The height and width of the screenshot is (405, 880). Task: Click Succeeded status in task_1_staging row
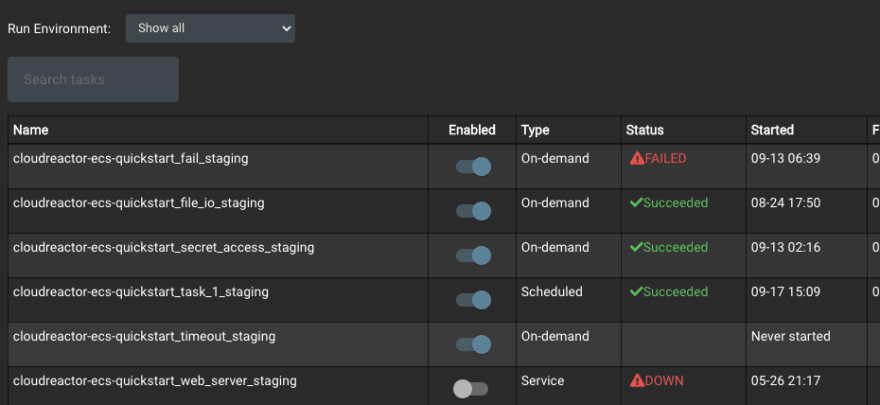(x=676, y=292)
